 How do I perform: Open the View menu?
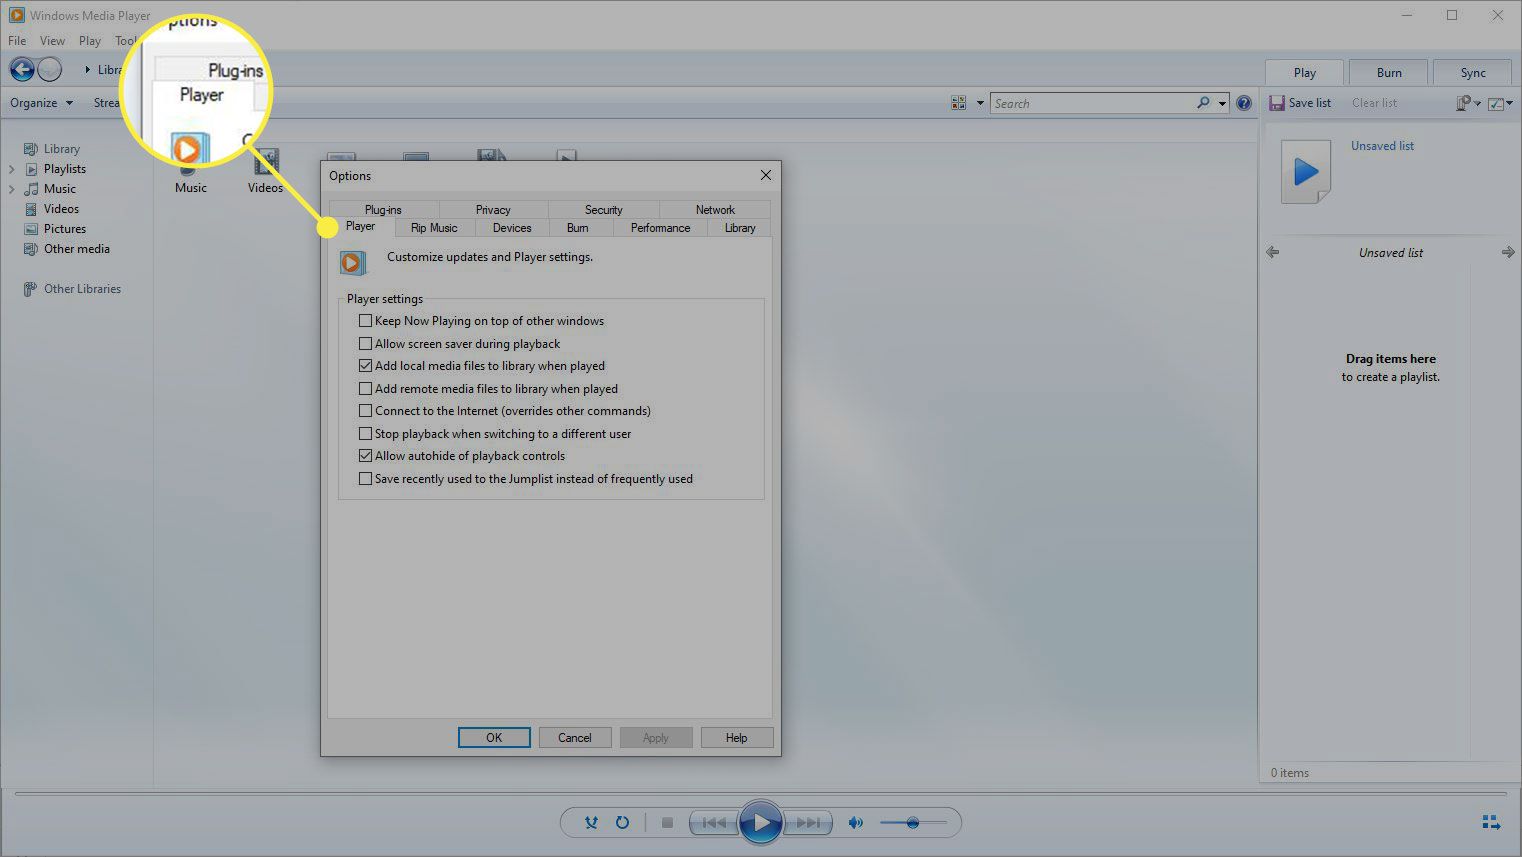click(x=52, y=41)
